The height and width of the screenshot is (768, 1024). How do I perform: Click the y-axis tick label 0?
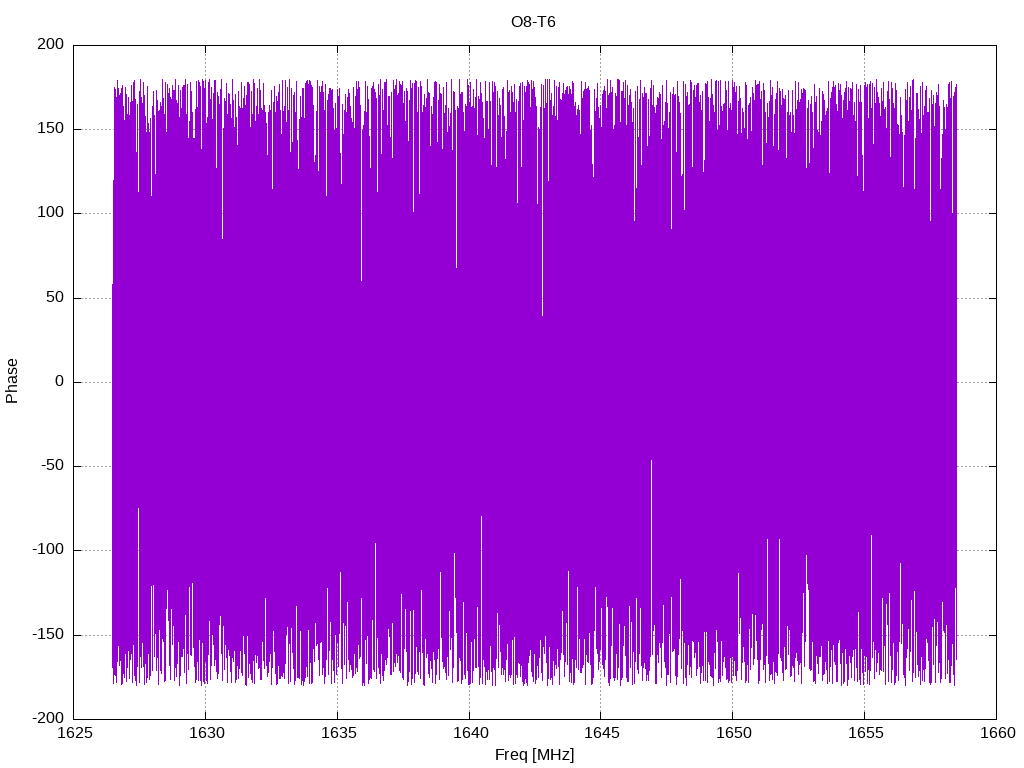[60, 381]
